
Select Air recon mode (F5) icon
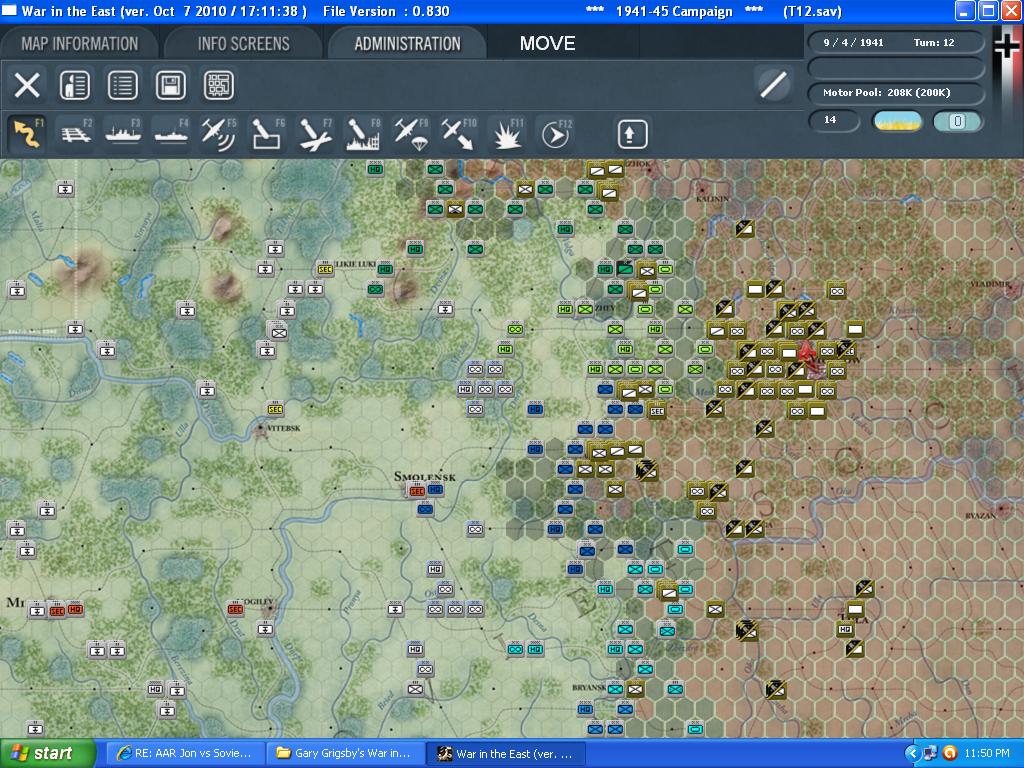pos(219,134)
